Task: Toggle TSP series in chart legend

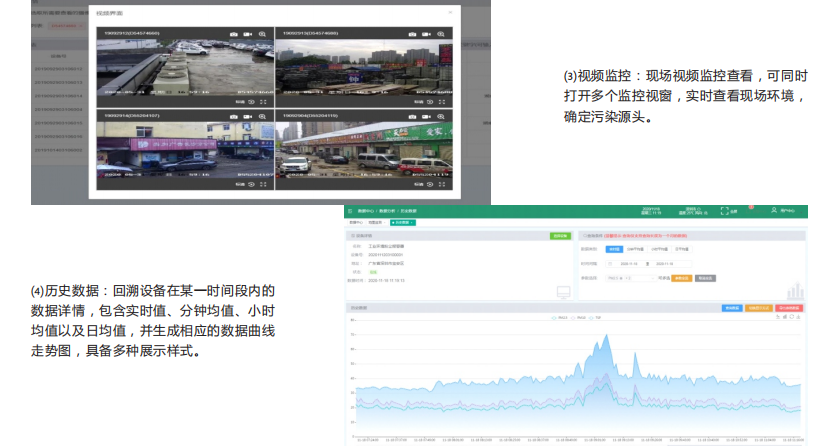Action: 597,316
